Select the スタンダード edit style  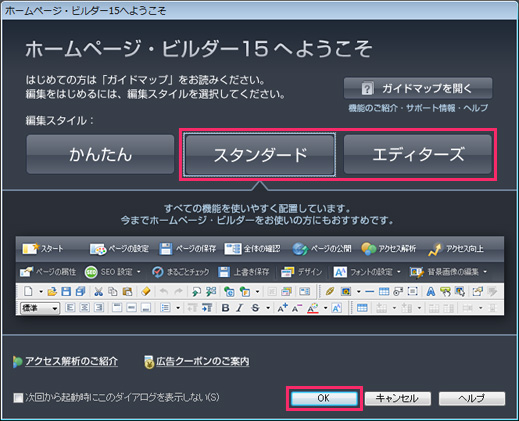click(x=260, y=155)
